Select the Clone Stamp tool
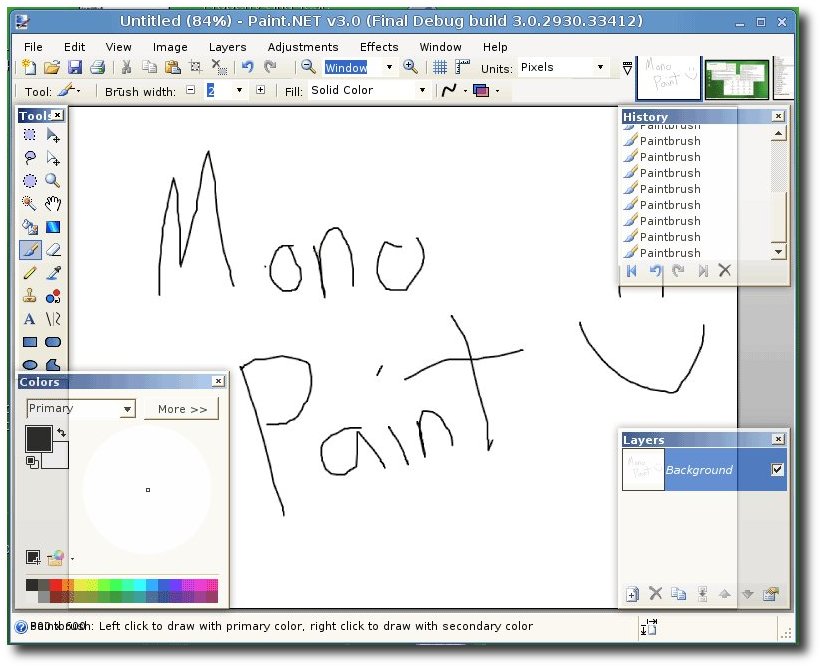This screenshot has height=668, width=822. pos(30,296)
